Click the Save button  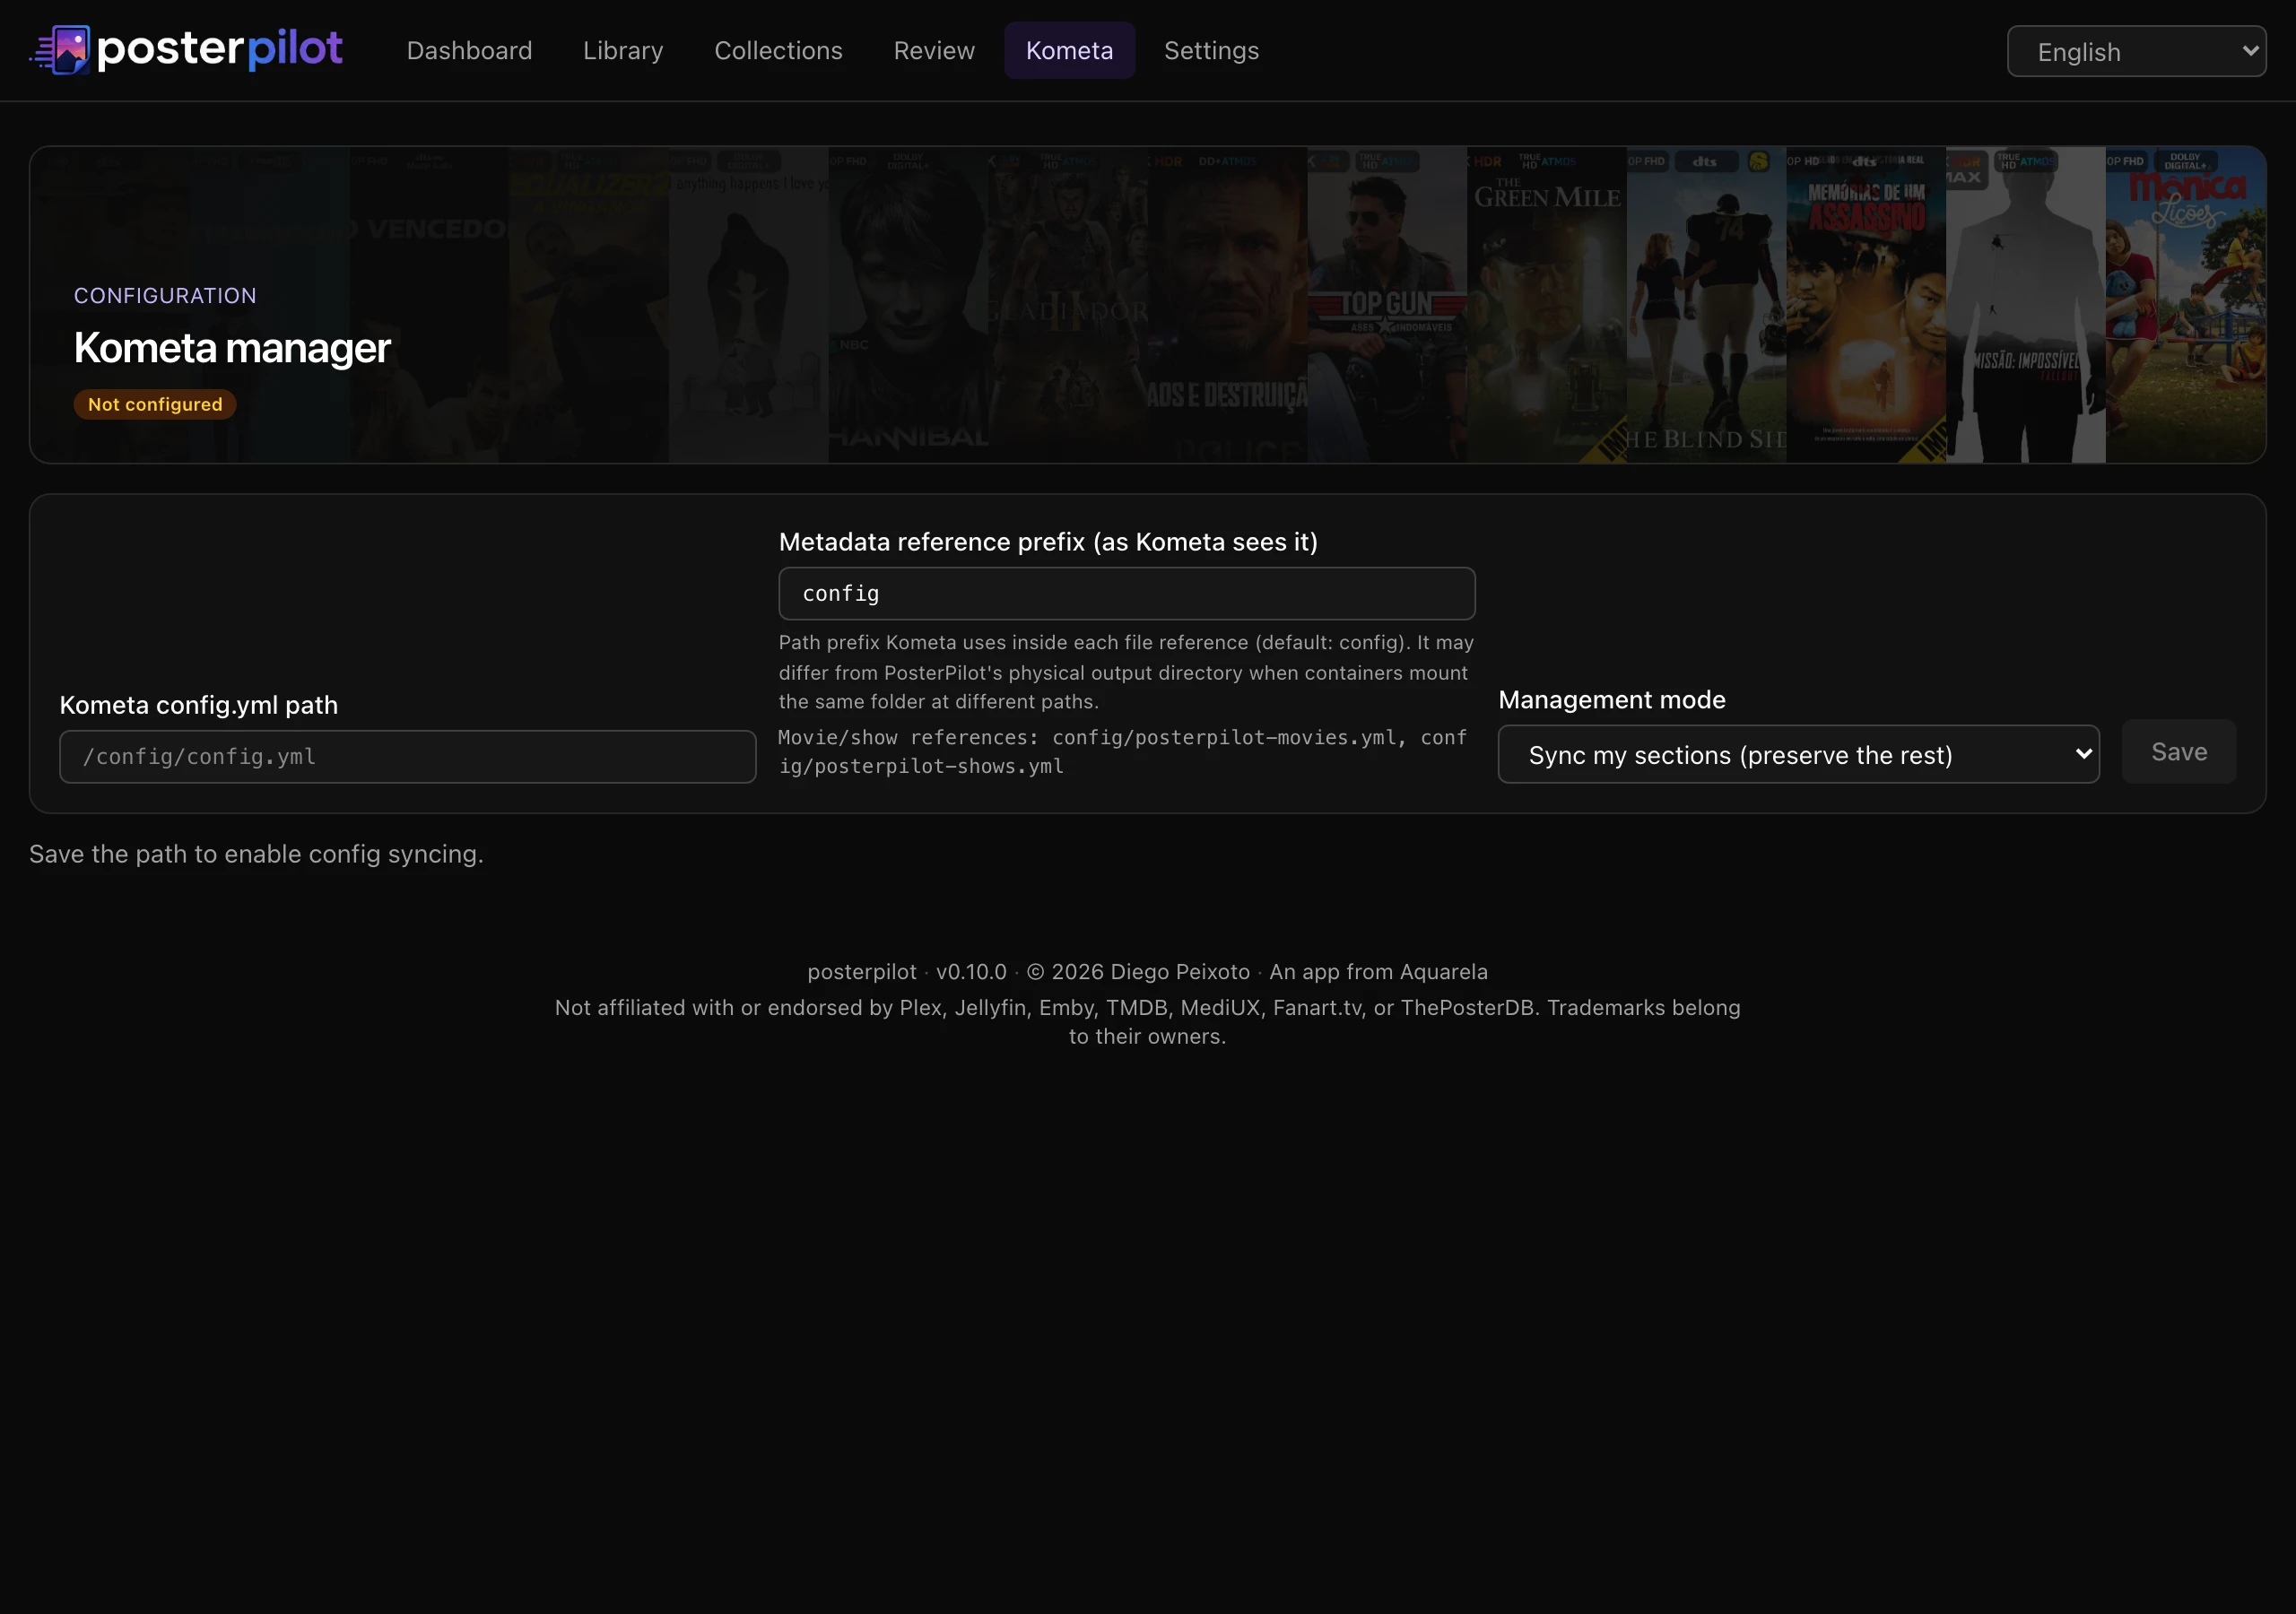coord(2179,751)
